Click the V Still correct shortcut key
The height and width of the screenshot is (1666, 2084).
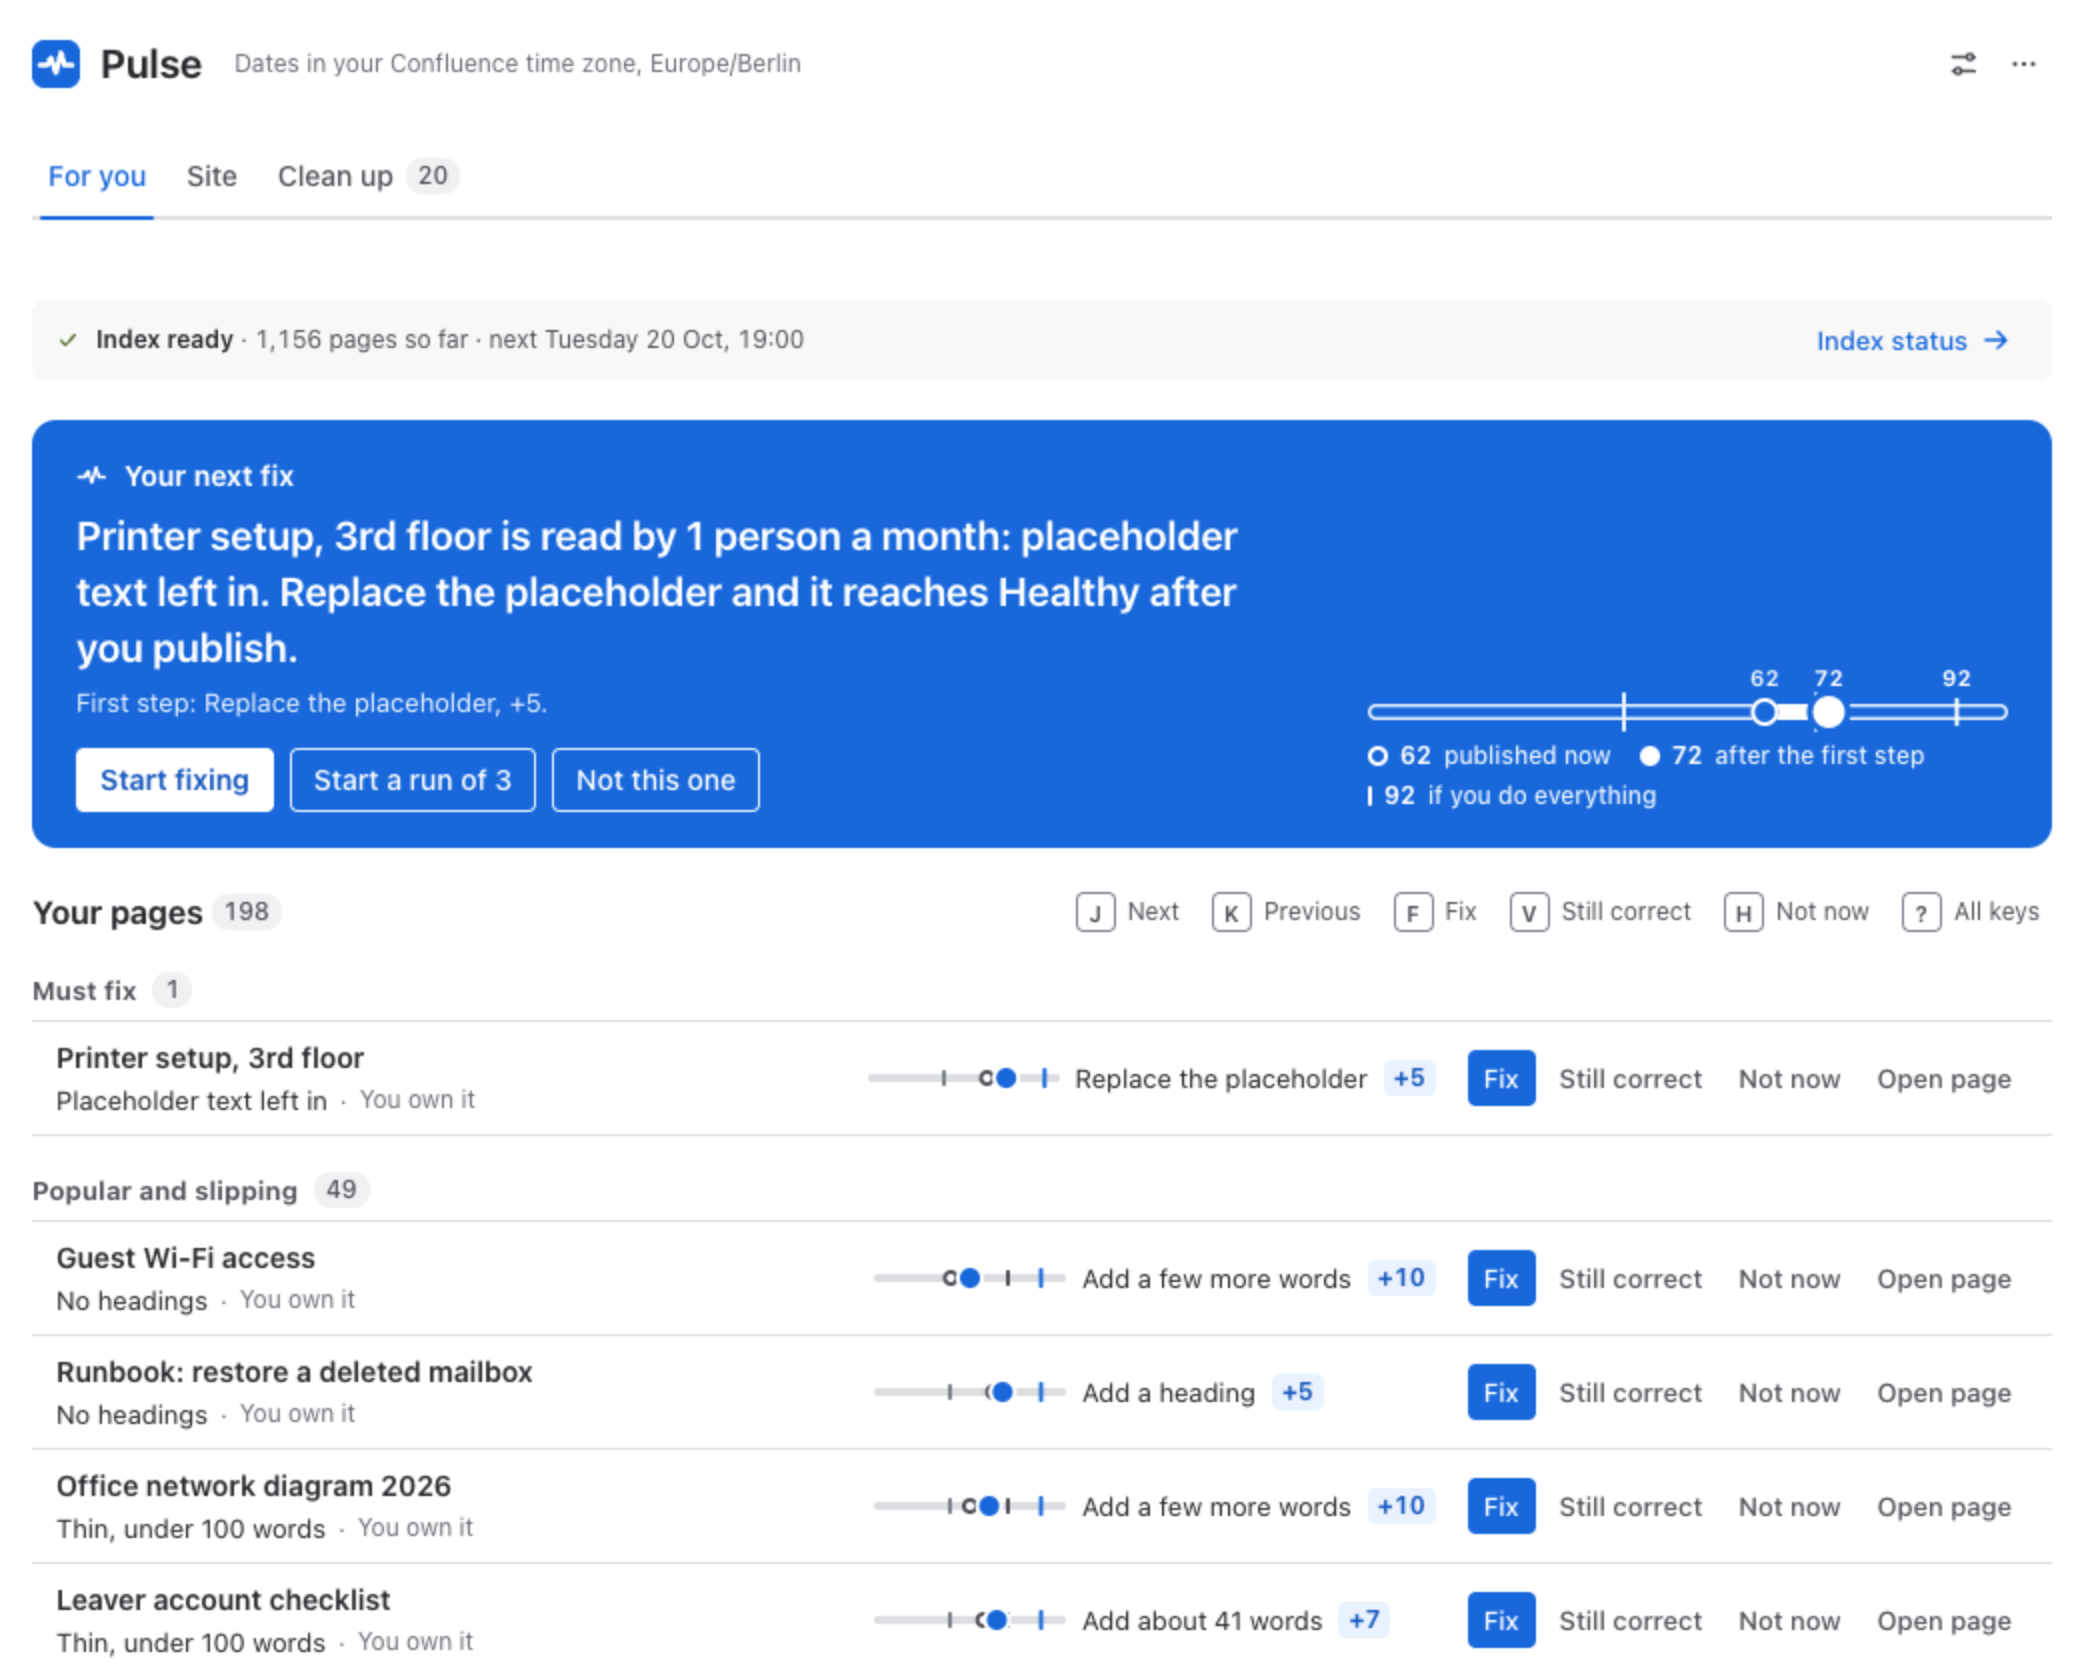point(1529,912)
